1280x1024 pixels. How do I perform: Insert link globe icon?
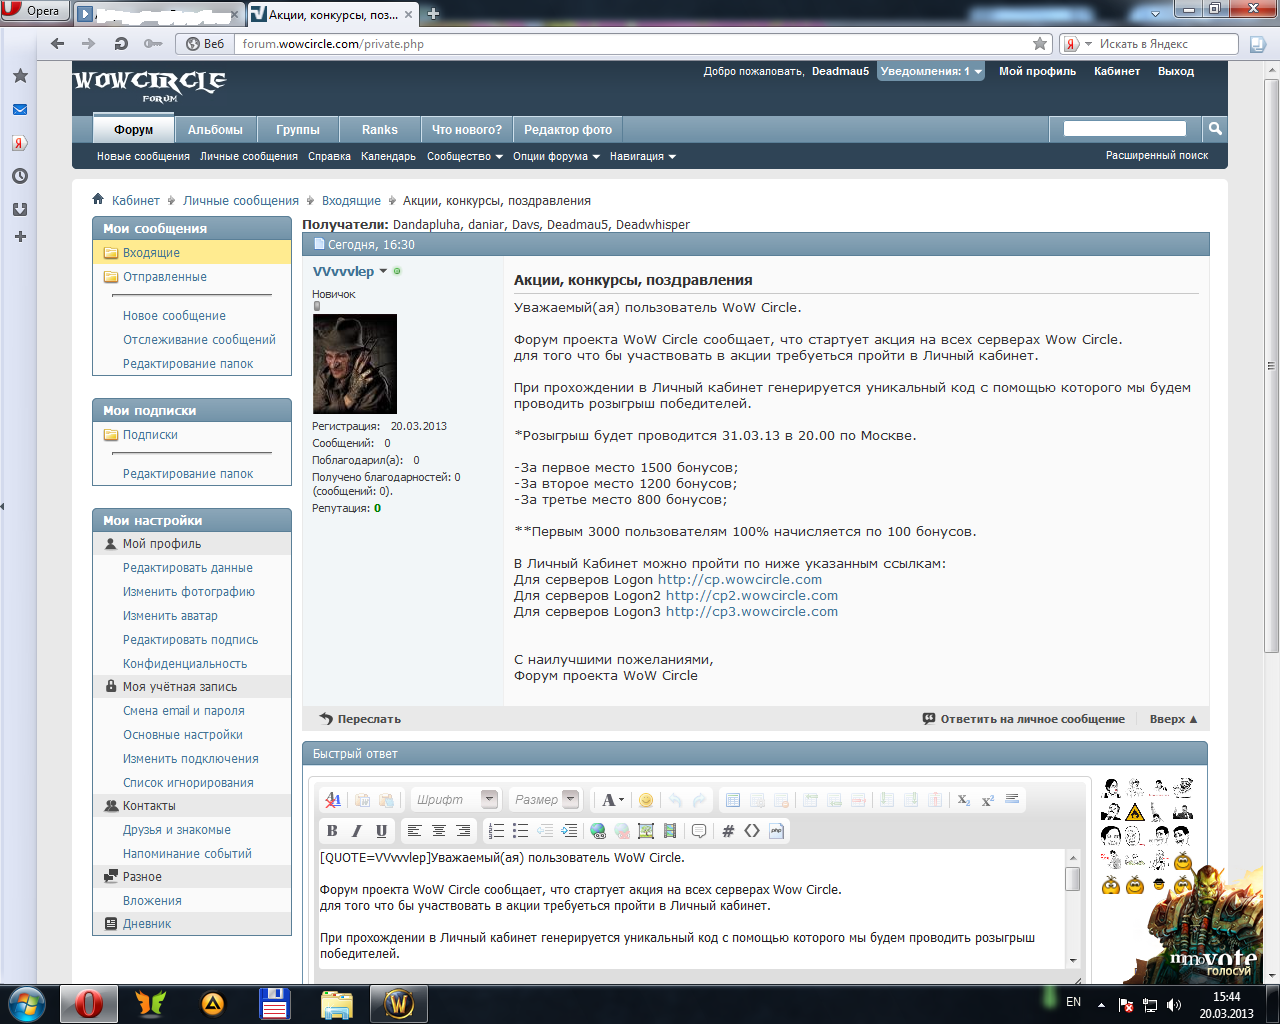pos(598,831)
